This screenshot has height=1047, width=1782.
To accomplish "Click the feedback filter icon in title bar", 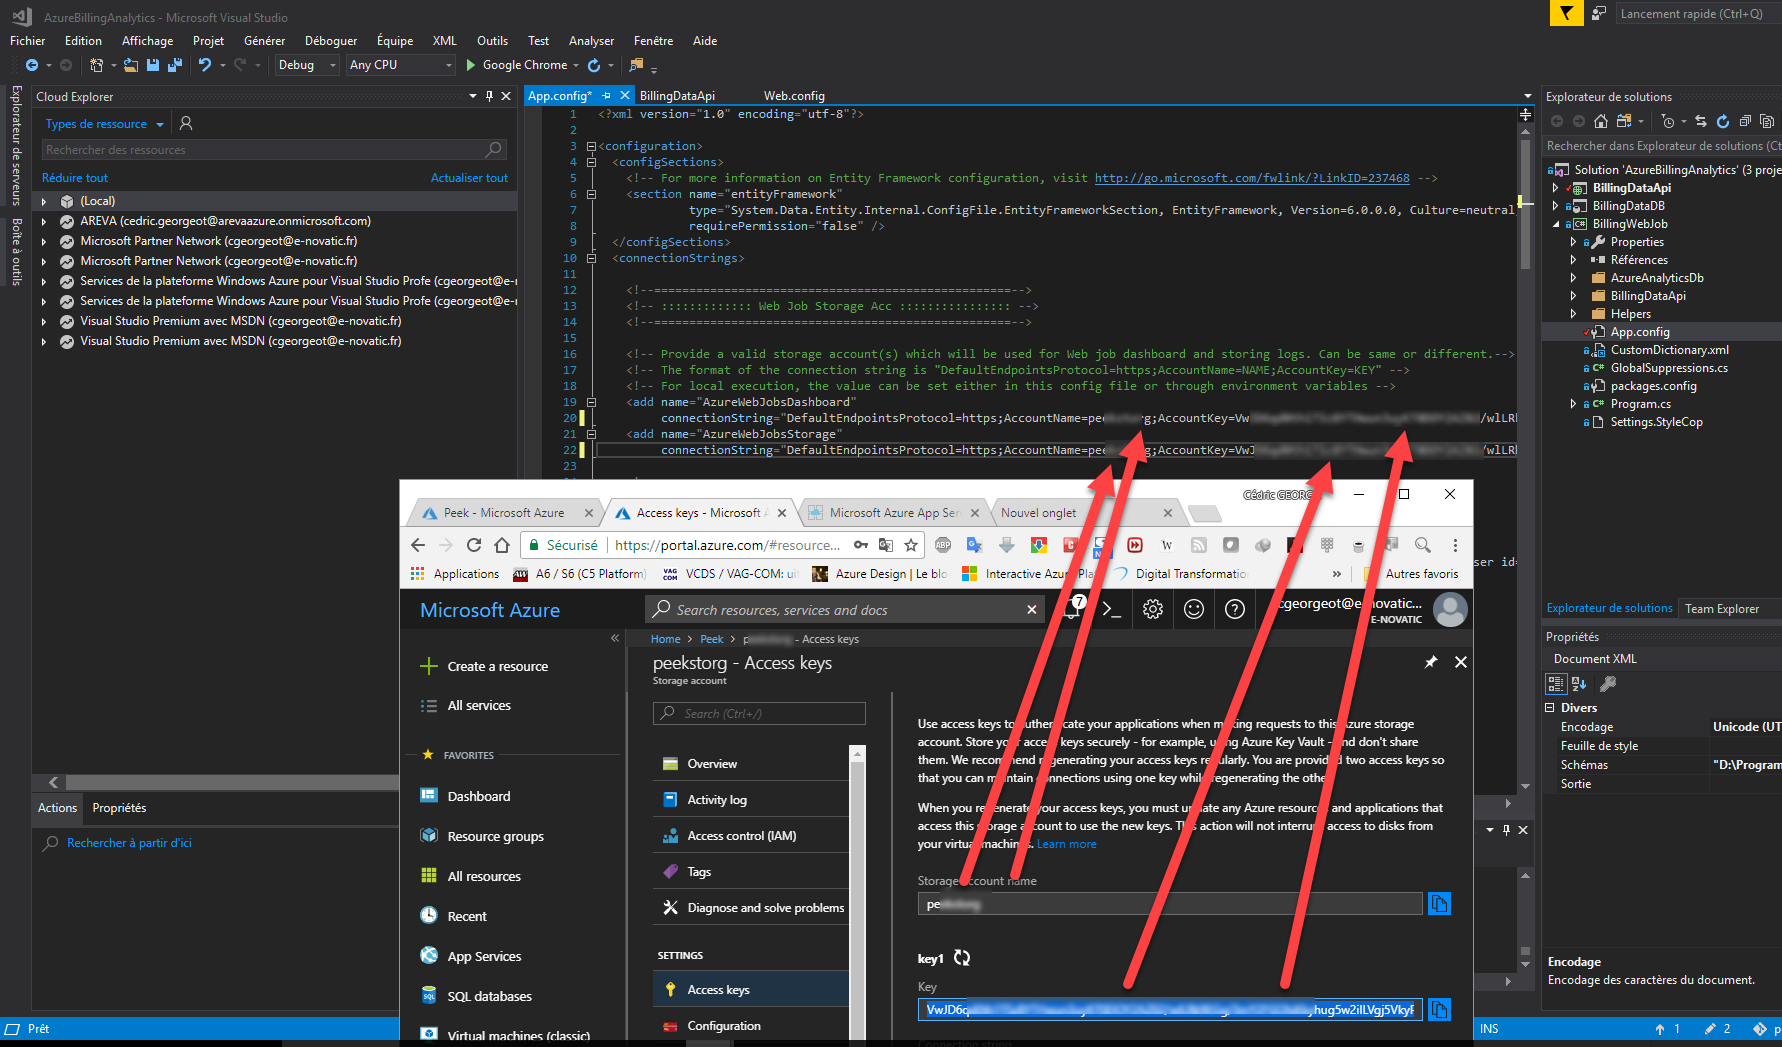I will (x=1566, y=13).
